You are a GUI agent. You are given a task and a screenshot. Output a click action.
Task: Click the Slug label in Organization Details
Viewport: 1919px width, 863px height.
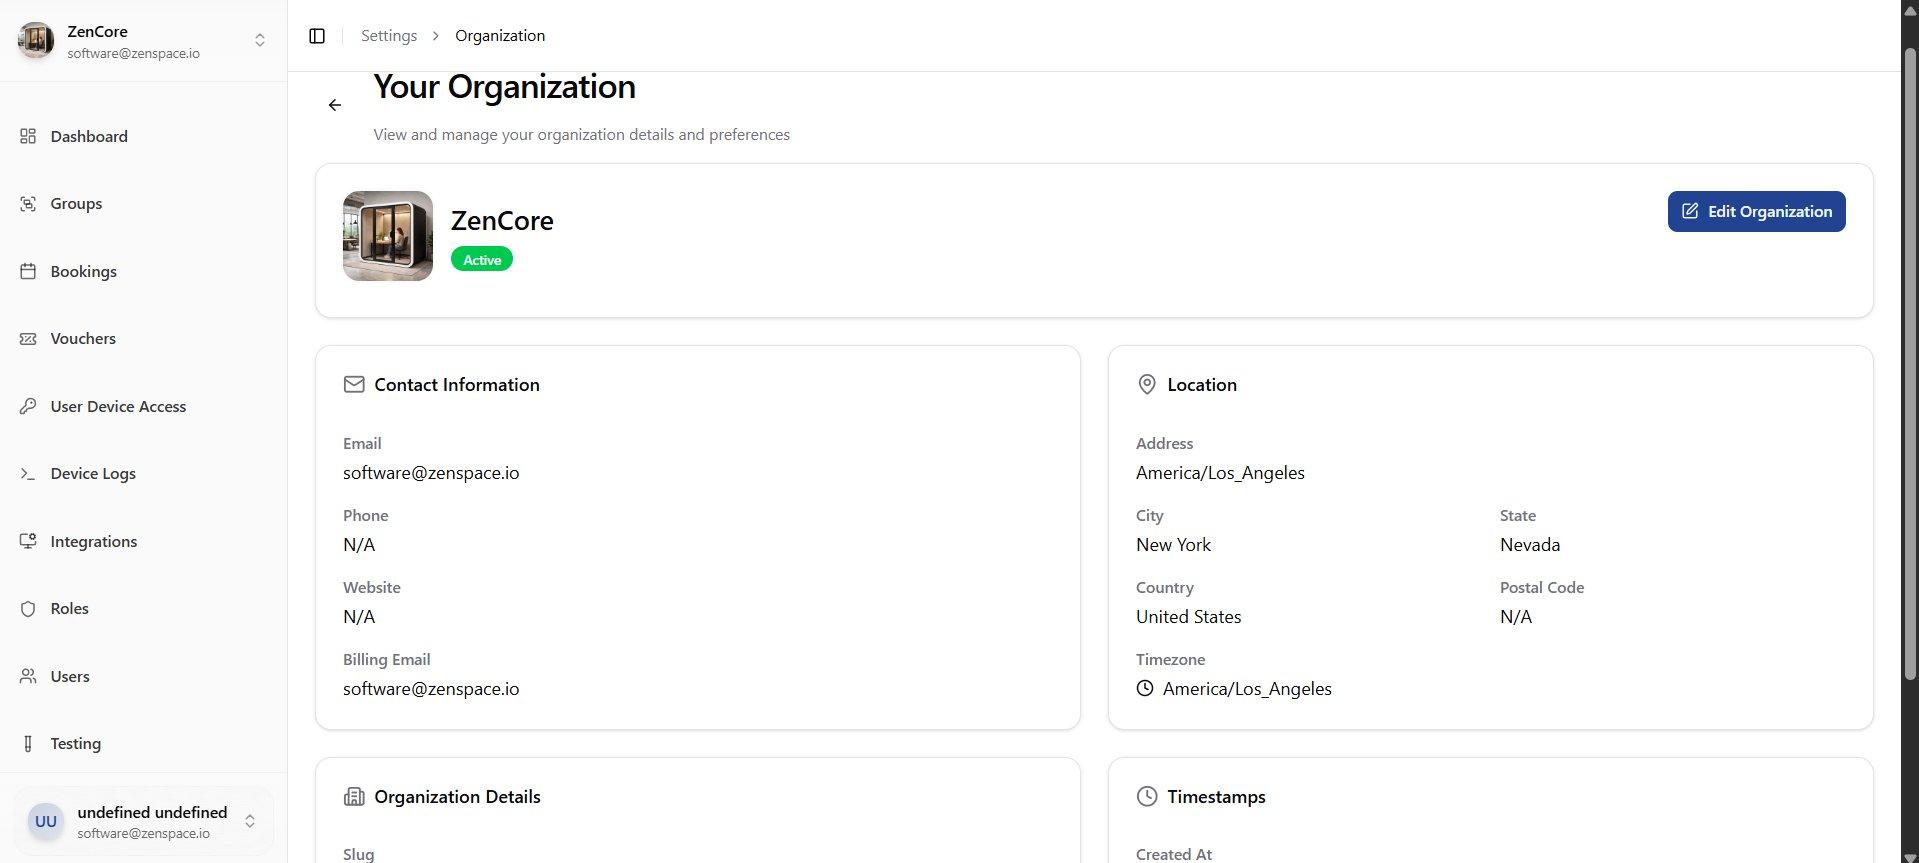tap(358, 854)
